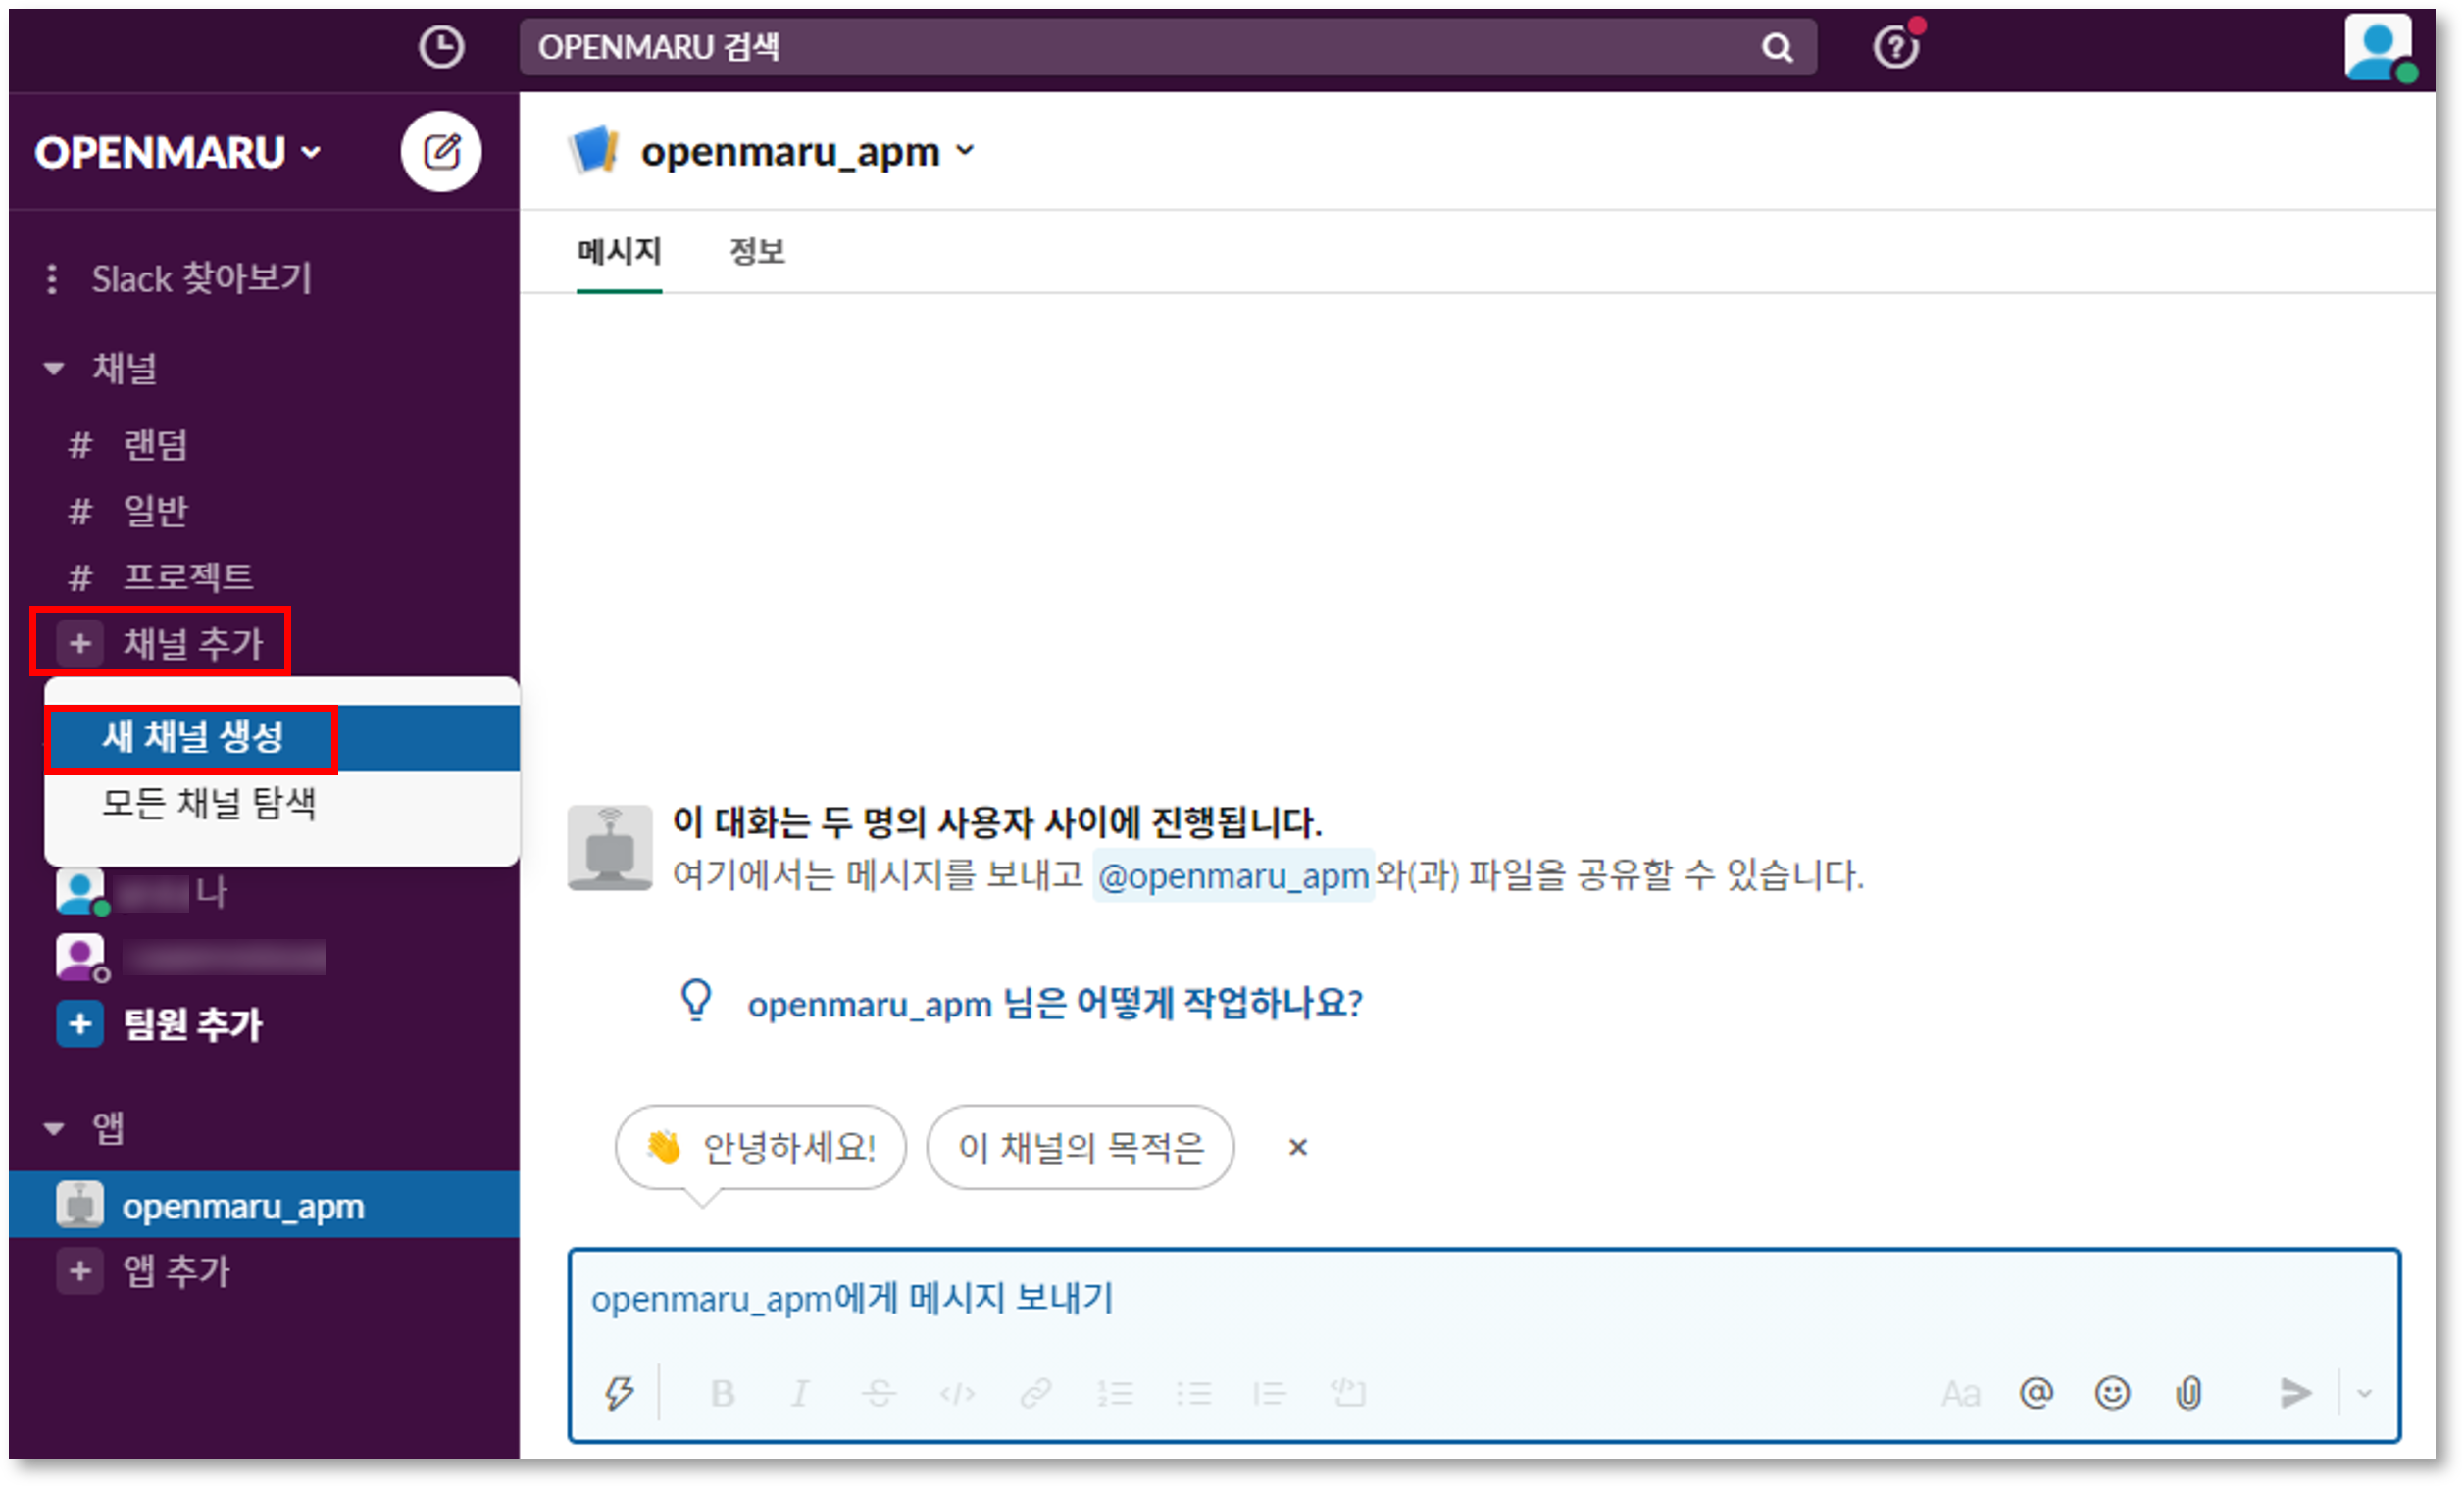
Task: Click the 안녕하세요! suggestion button
Action: pos(761,1147)
